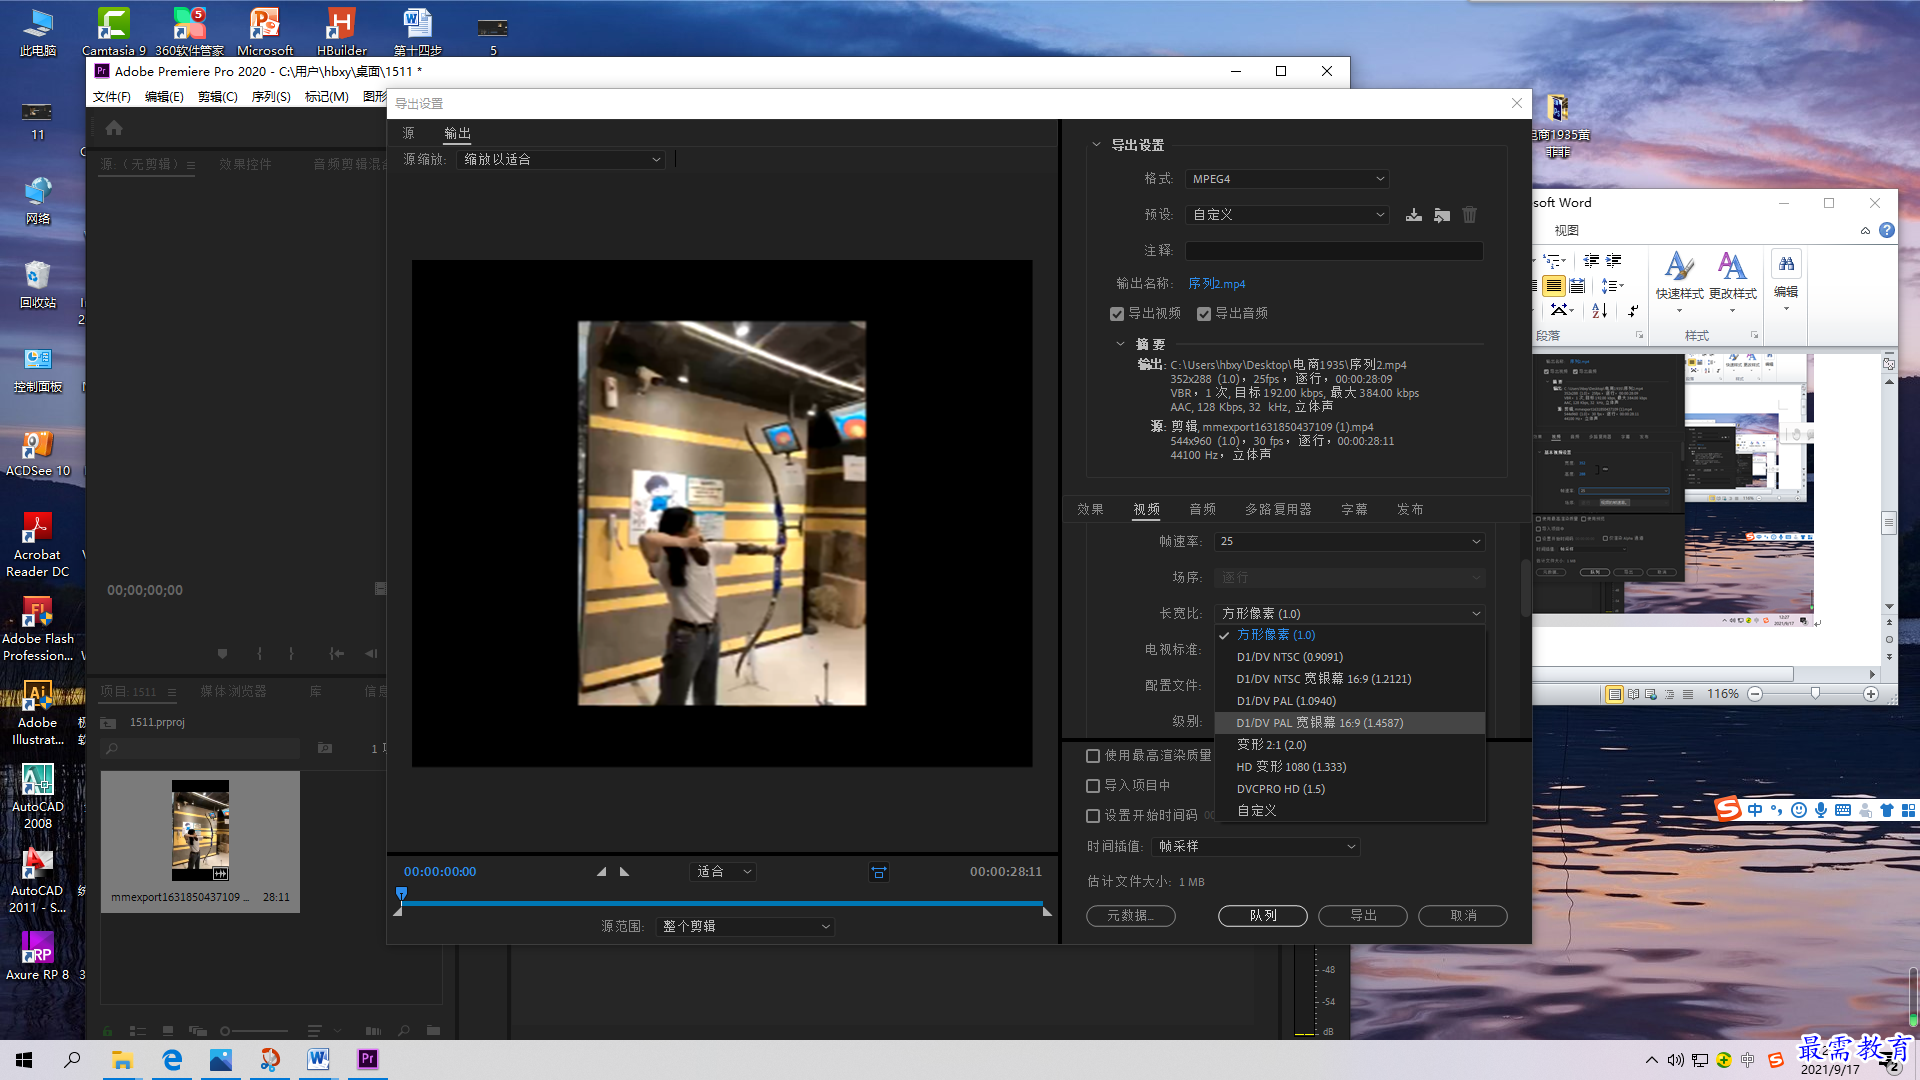
Task: Switch to the Effects tab
Action: click(x=1090, y=510)
